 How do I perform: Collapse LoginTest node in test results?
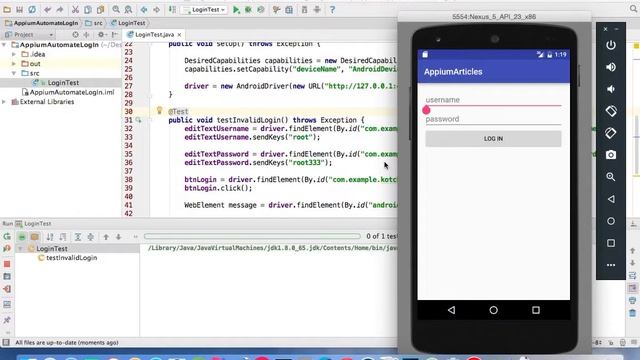click(20, 249)
